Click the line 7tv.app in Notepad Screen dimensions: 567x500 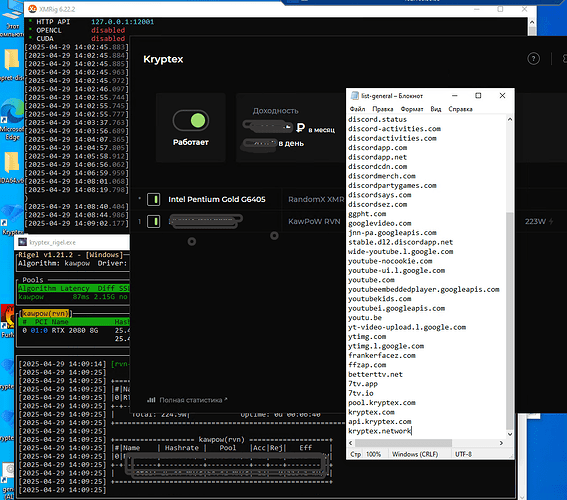(x=363, y=384)
